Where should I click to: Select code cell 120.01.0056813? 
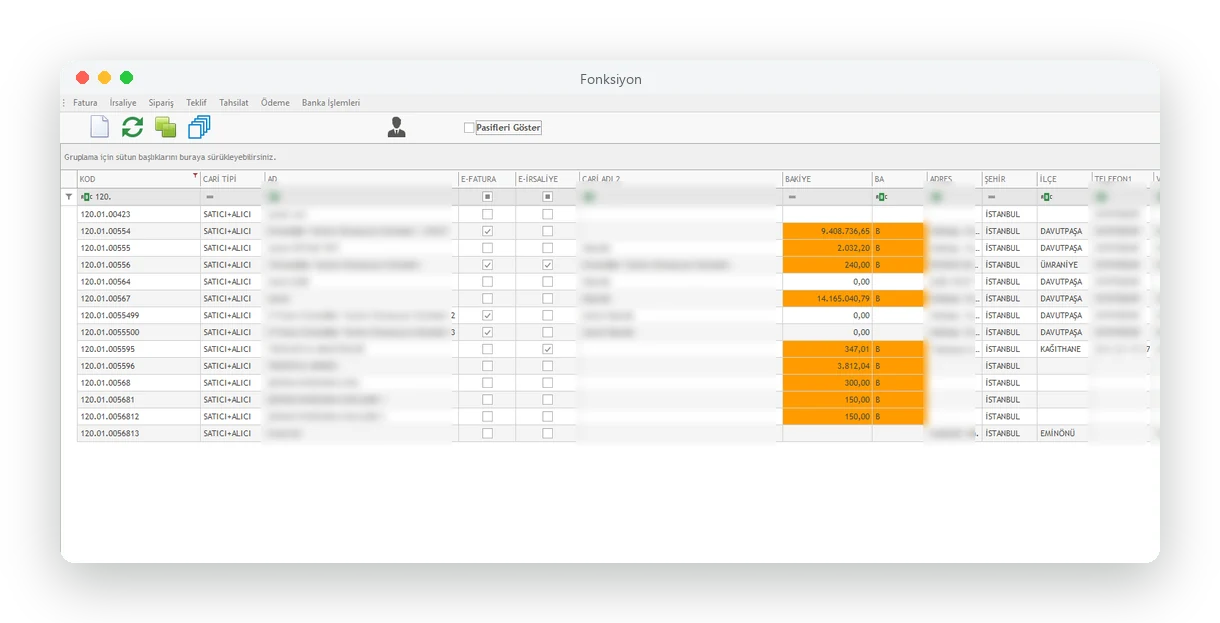coord(139,433)
